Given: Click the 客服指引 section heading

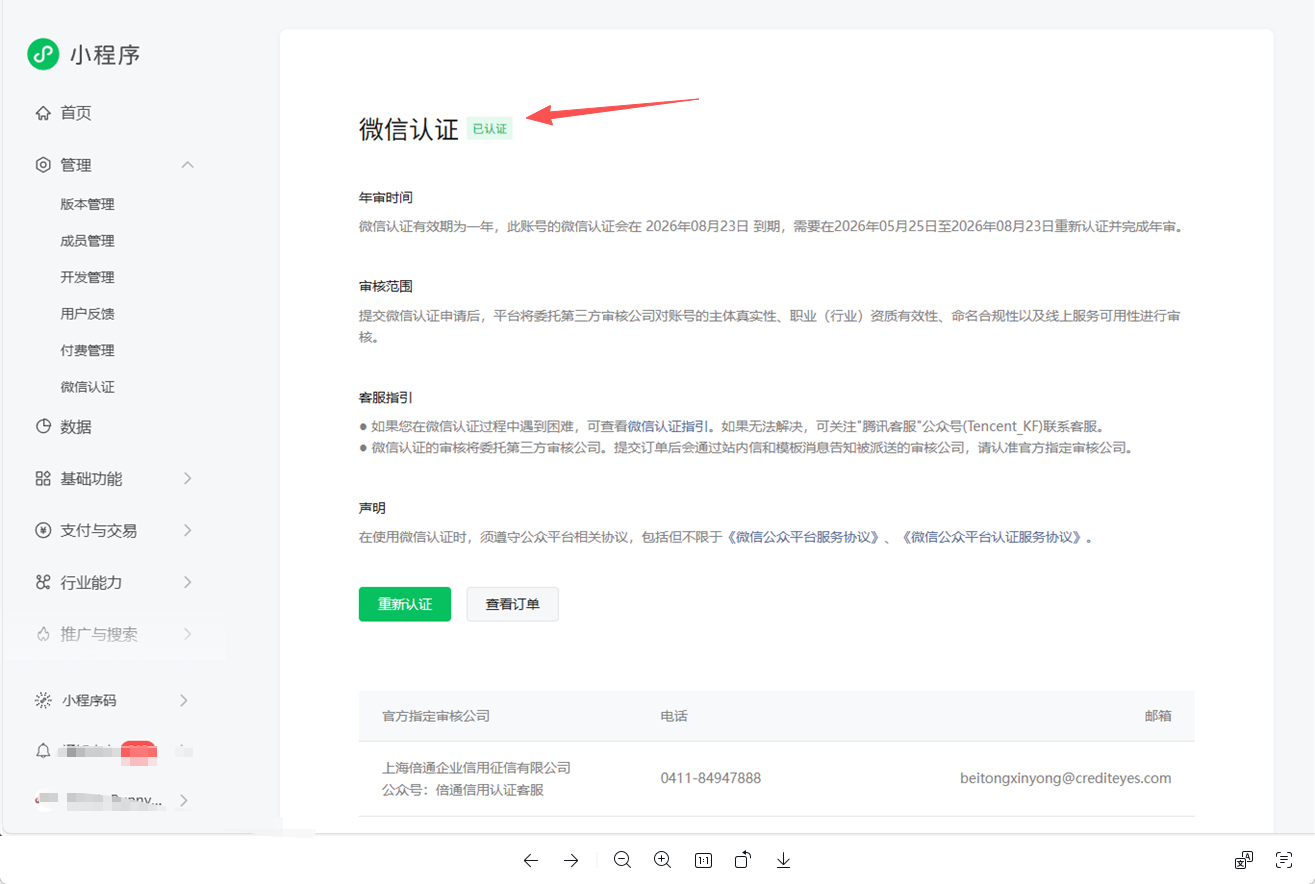Looking at the screenshot, I should point(386,397).
